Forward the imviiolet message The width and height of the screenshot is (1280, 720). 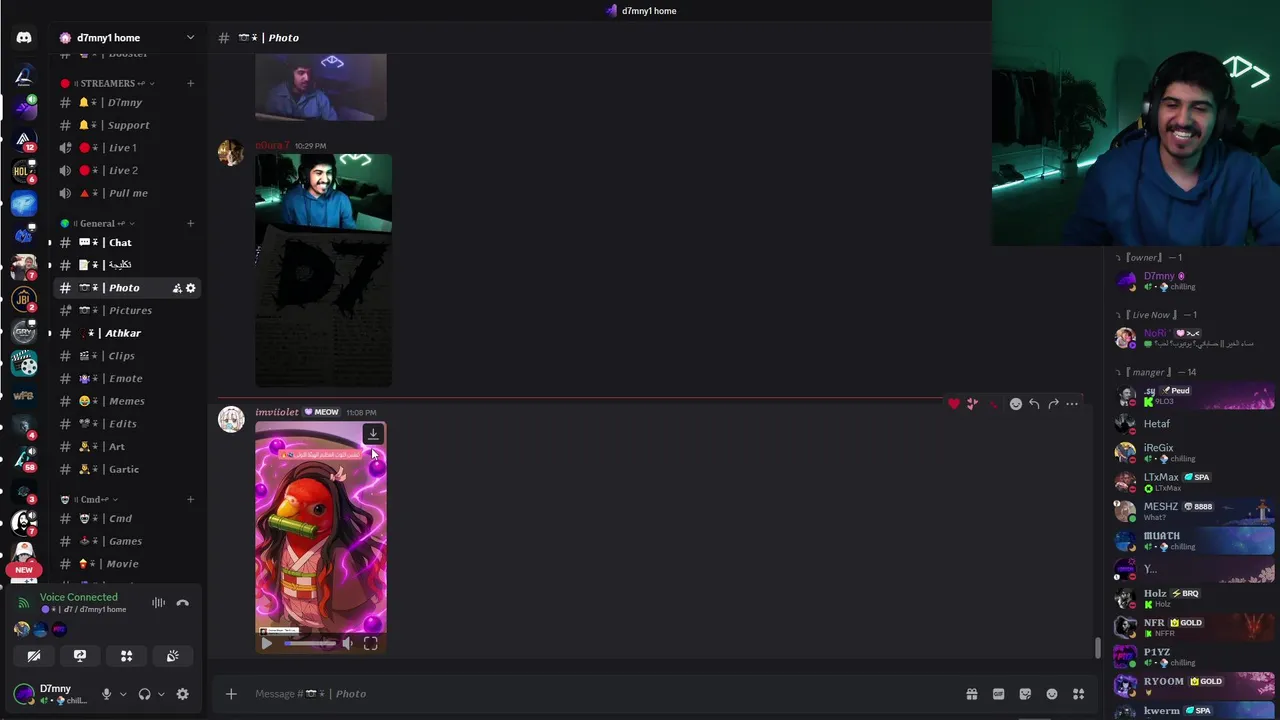click(x=1053, y=404)
